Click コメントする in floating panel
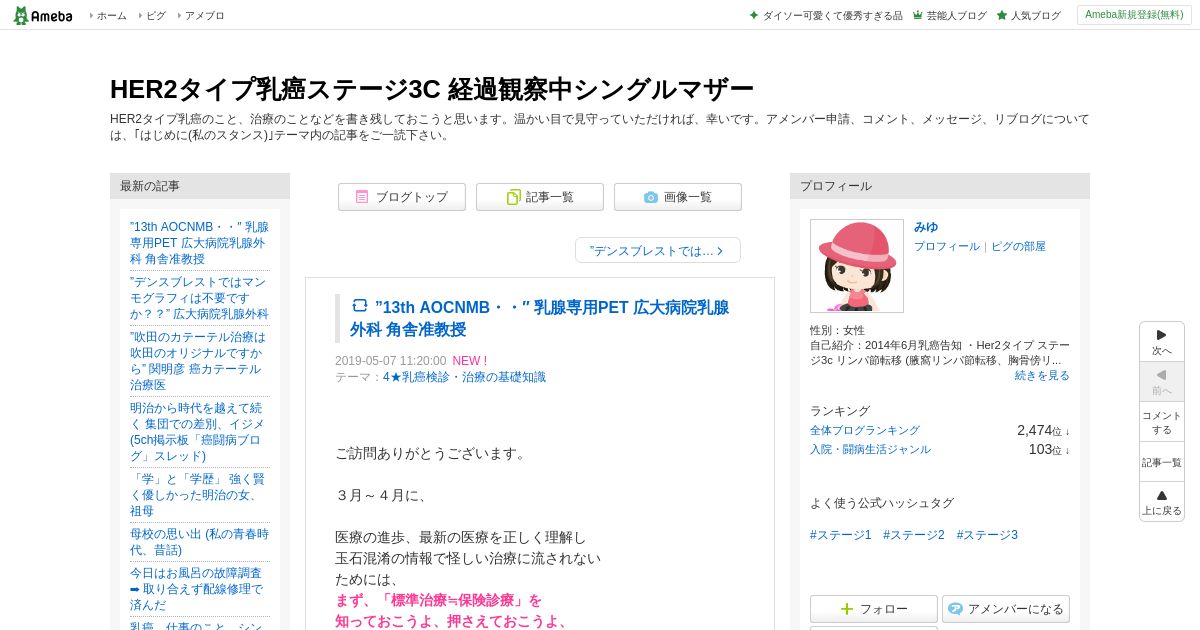The width and height of the screenshot is (1200, 630). point(1162,422)
